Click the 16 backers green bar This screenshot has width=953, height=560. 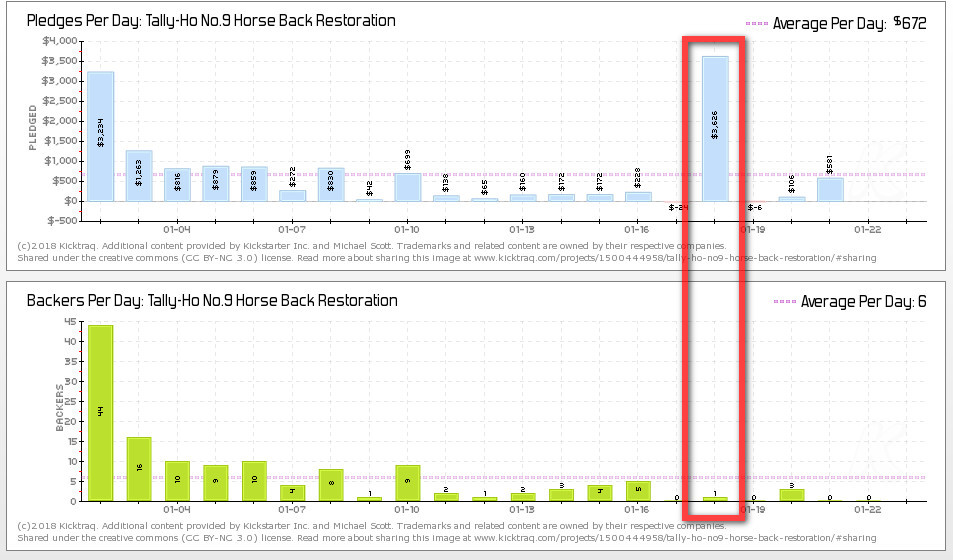(139, 468)
